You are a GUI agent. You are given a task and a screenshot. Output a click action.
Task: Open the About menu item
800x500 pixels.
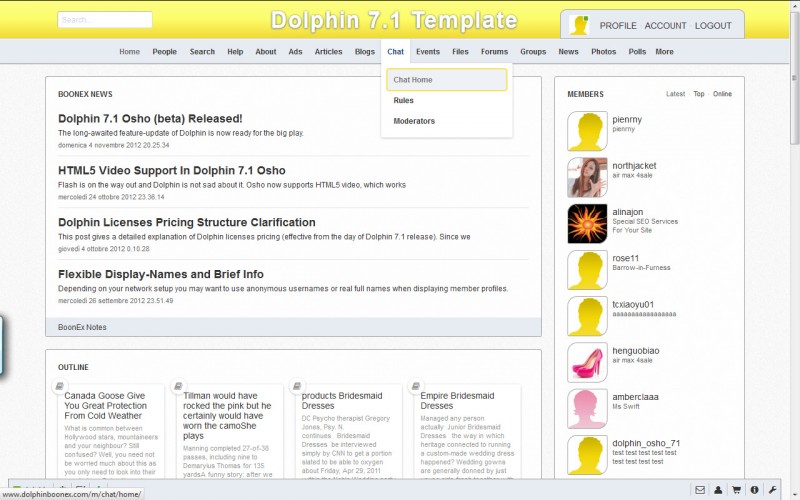click(x=266, y=52)
